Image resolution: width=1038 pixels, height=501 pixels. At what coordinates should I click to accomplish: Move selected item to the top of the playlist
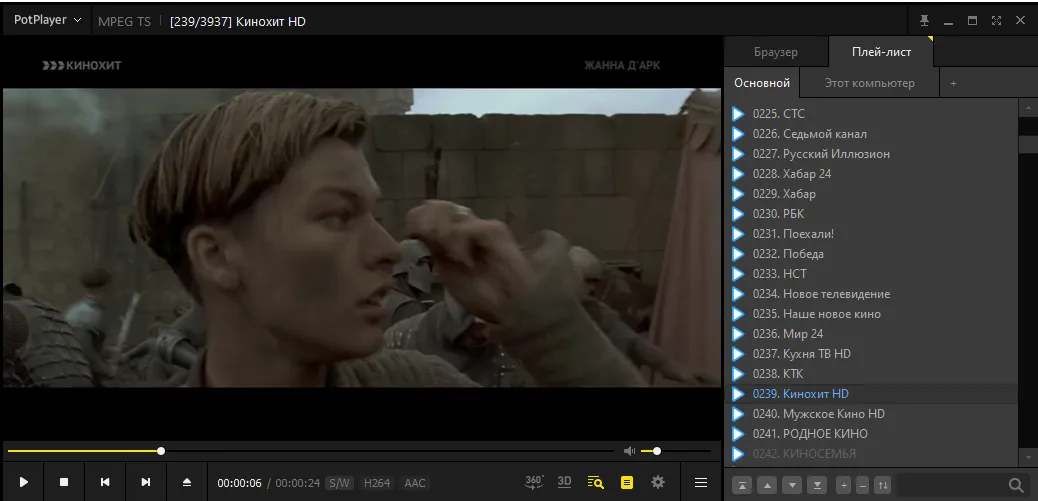click(x=742, y=485)
